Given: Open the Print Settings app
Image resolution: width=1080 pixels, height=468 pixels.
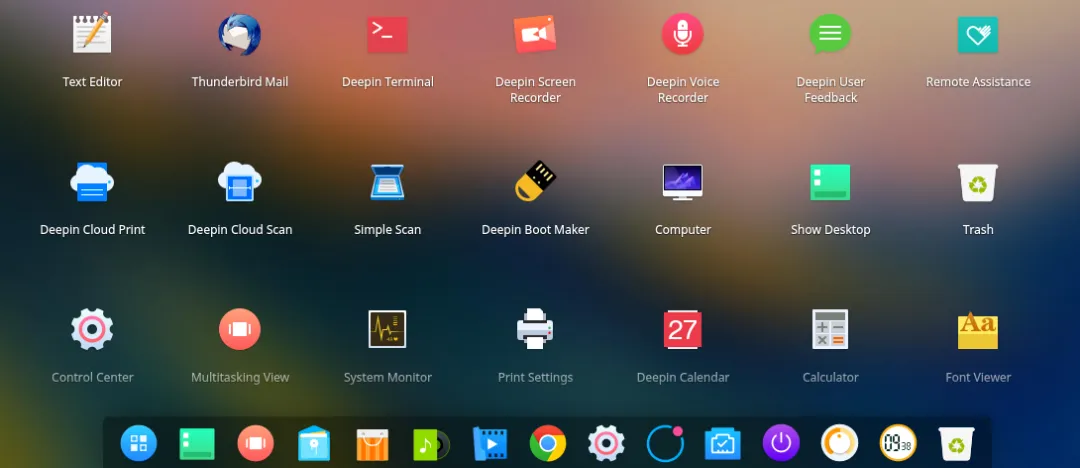Looking at the screenshot, I should [x=535, y=329].
